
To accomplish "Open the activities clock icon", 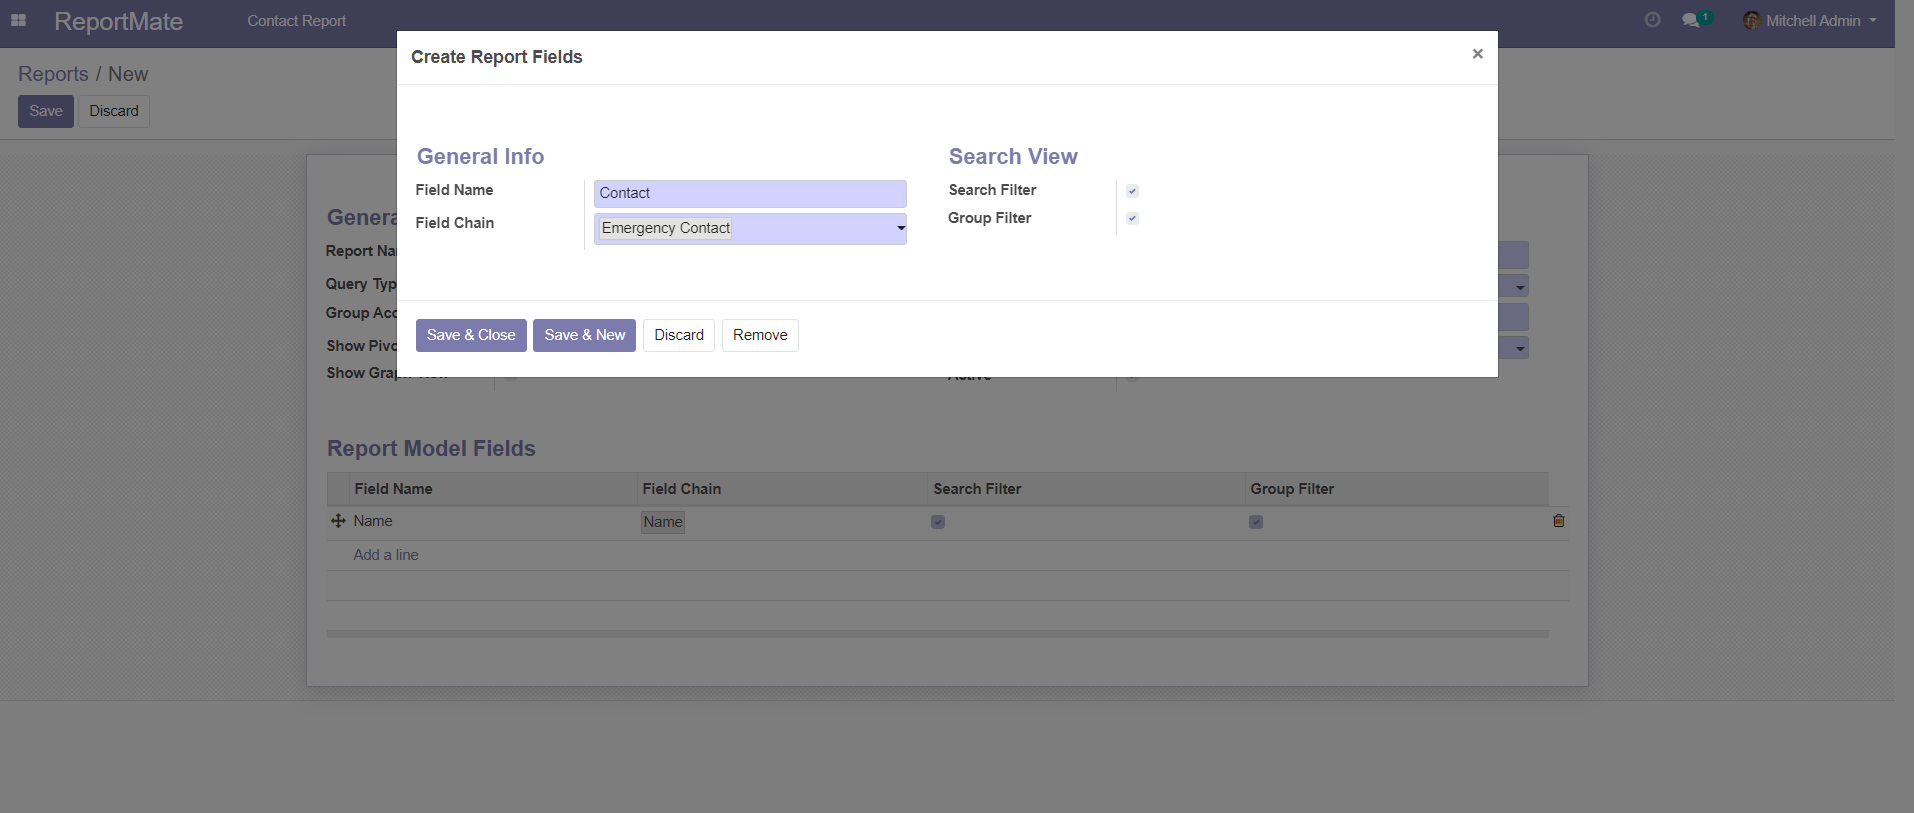I will click(1652, 20).
